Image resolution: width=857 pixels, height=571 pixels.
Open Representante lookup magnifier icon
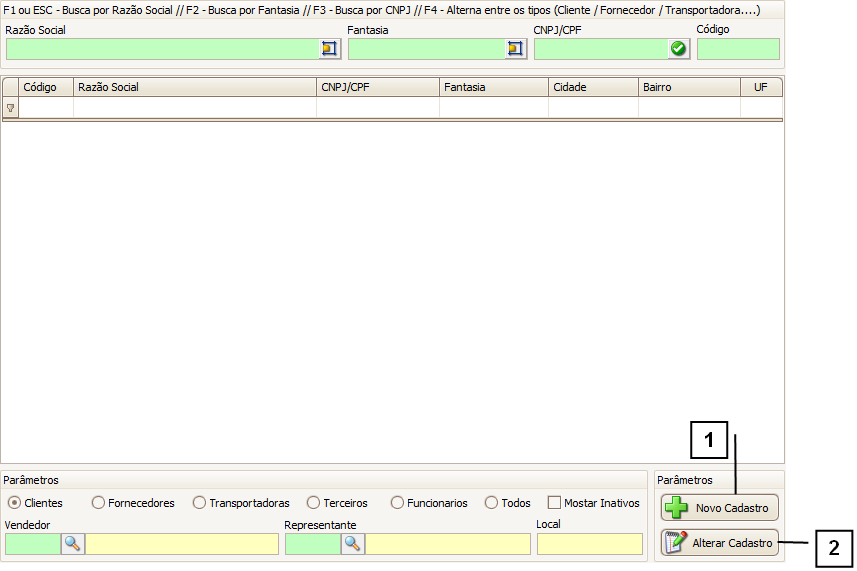353,544
